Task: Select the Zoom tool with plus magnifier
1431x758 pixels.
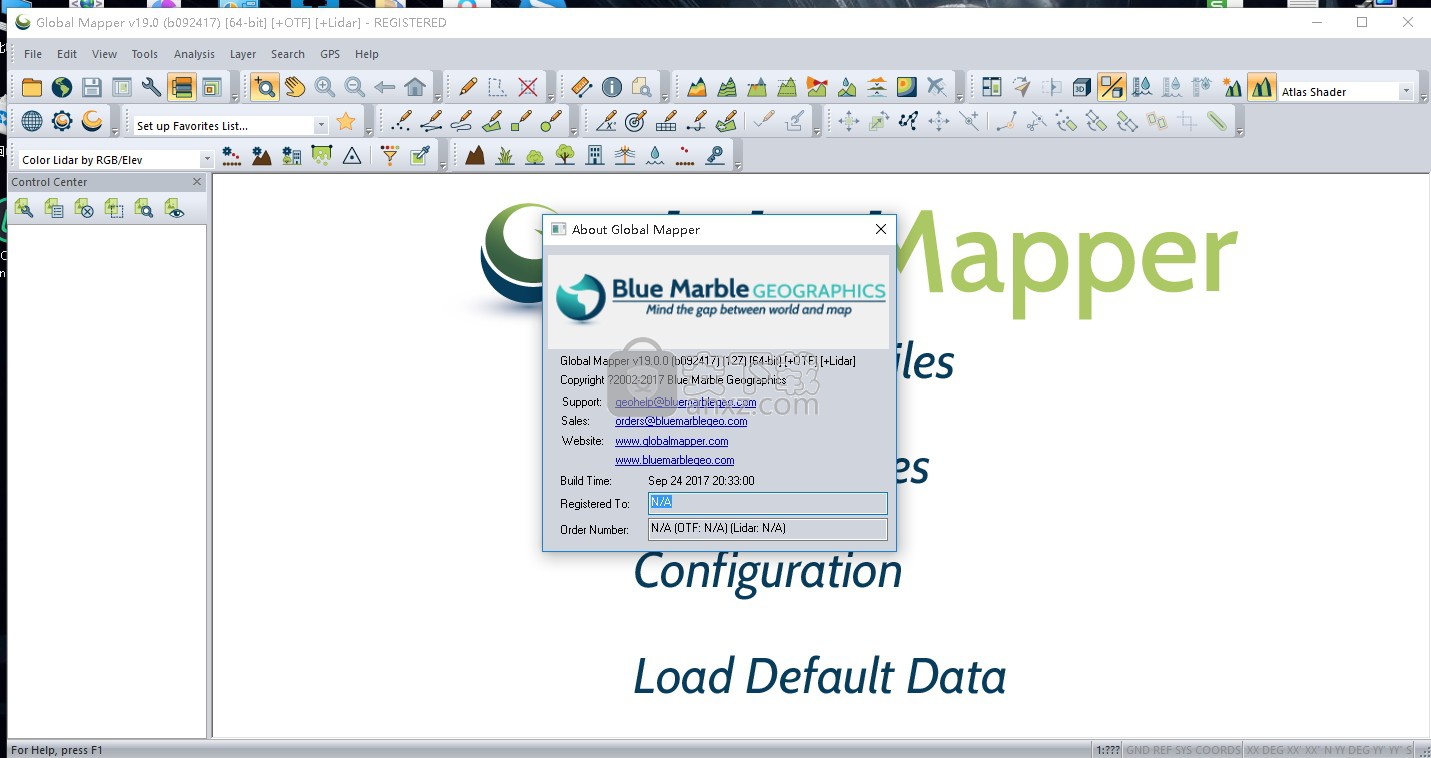Action: coord(264,88)
